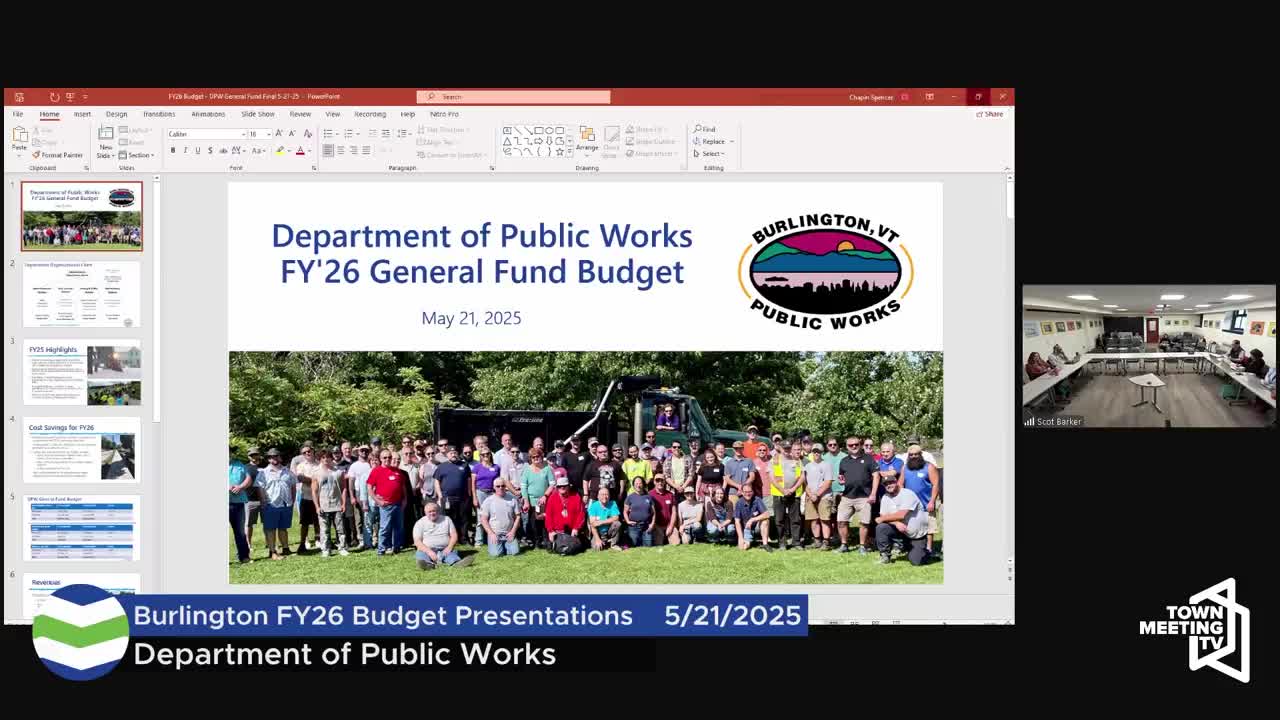
Task: Select slide 2 Organizational Chart thumbnail
Action: click(x=82, y=295)
